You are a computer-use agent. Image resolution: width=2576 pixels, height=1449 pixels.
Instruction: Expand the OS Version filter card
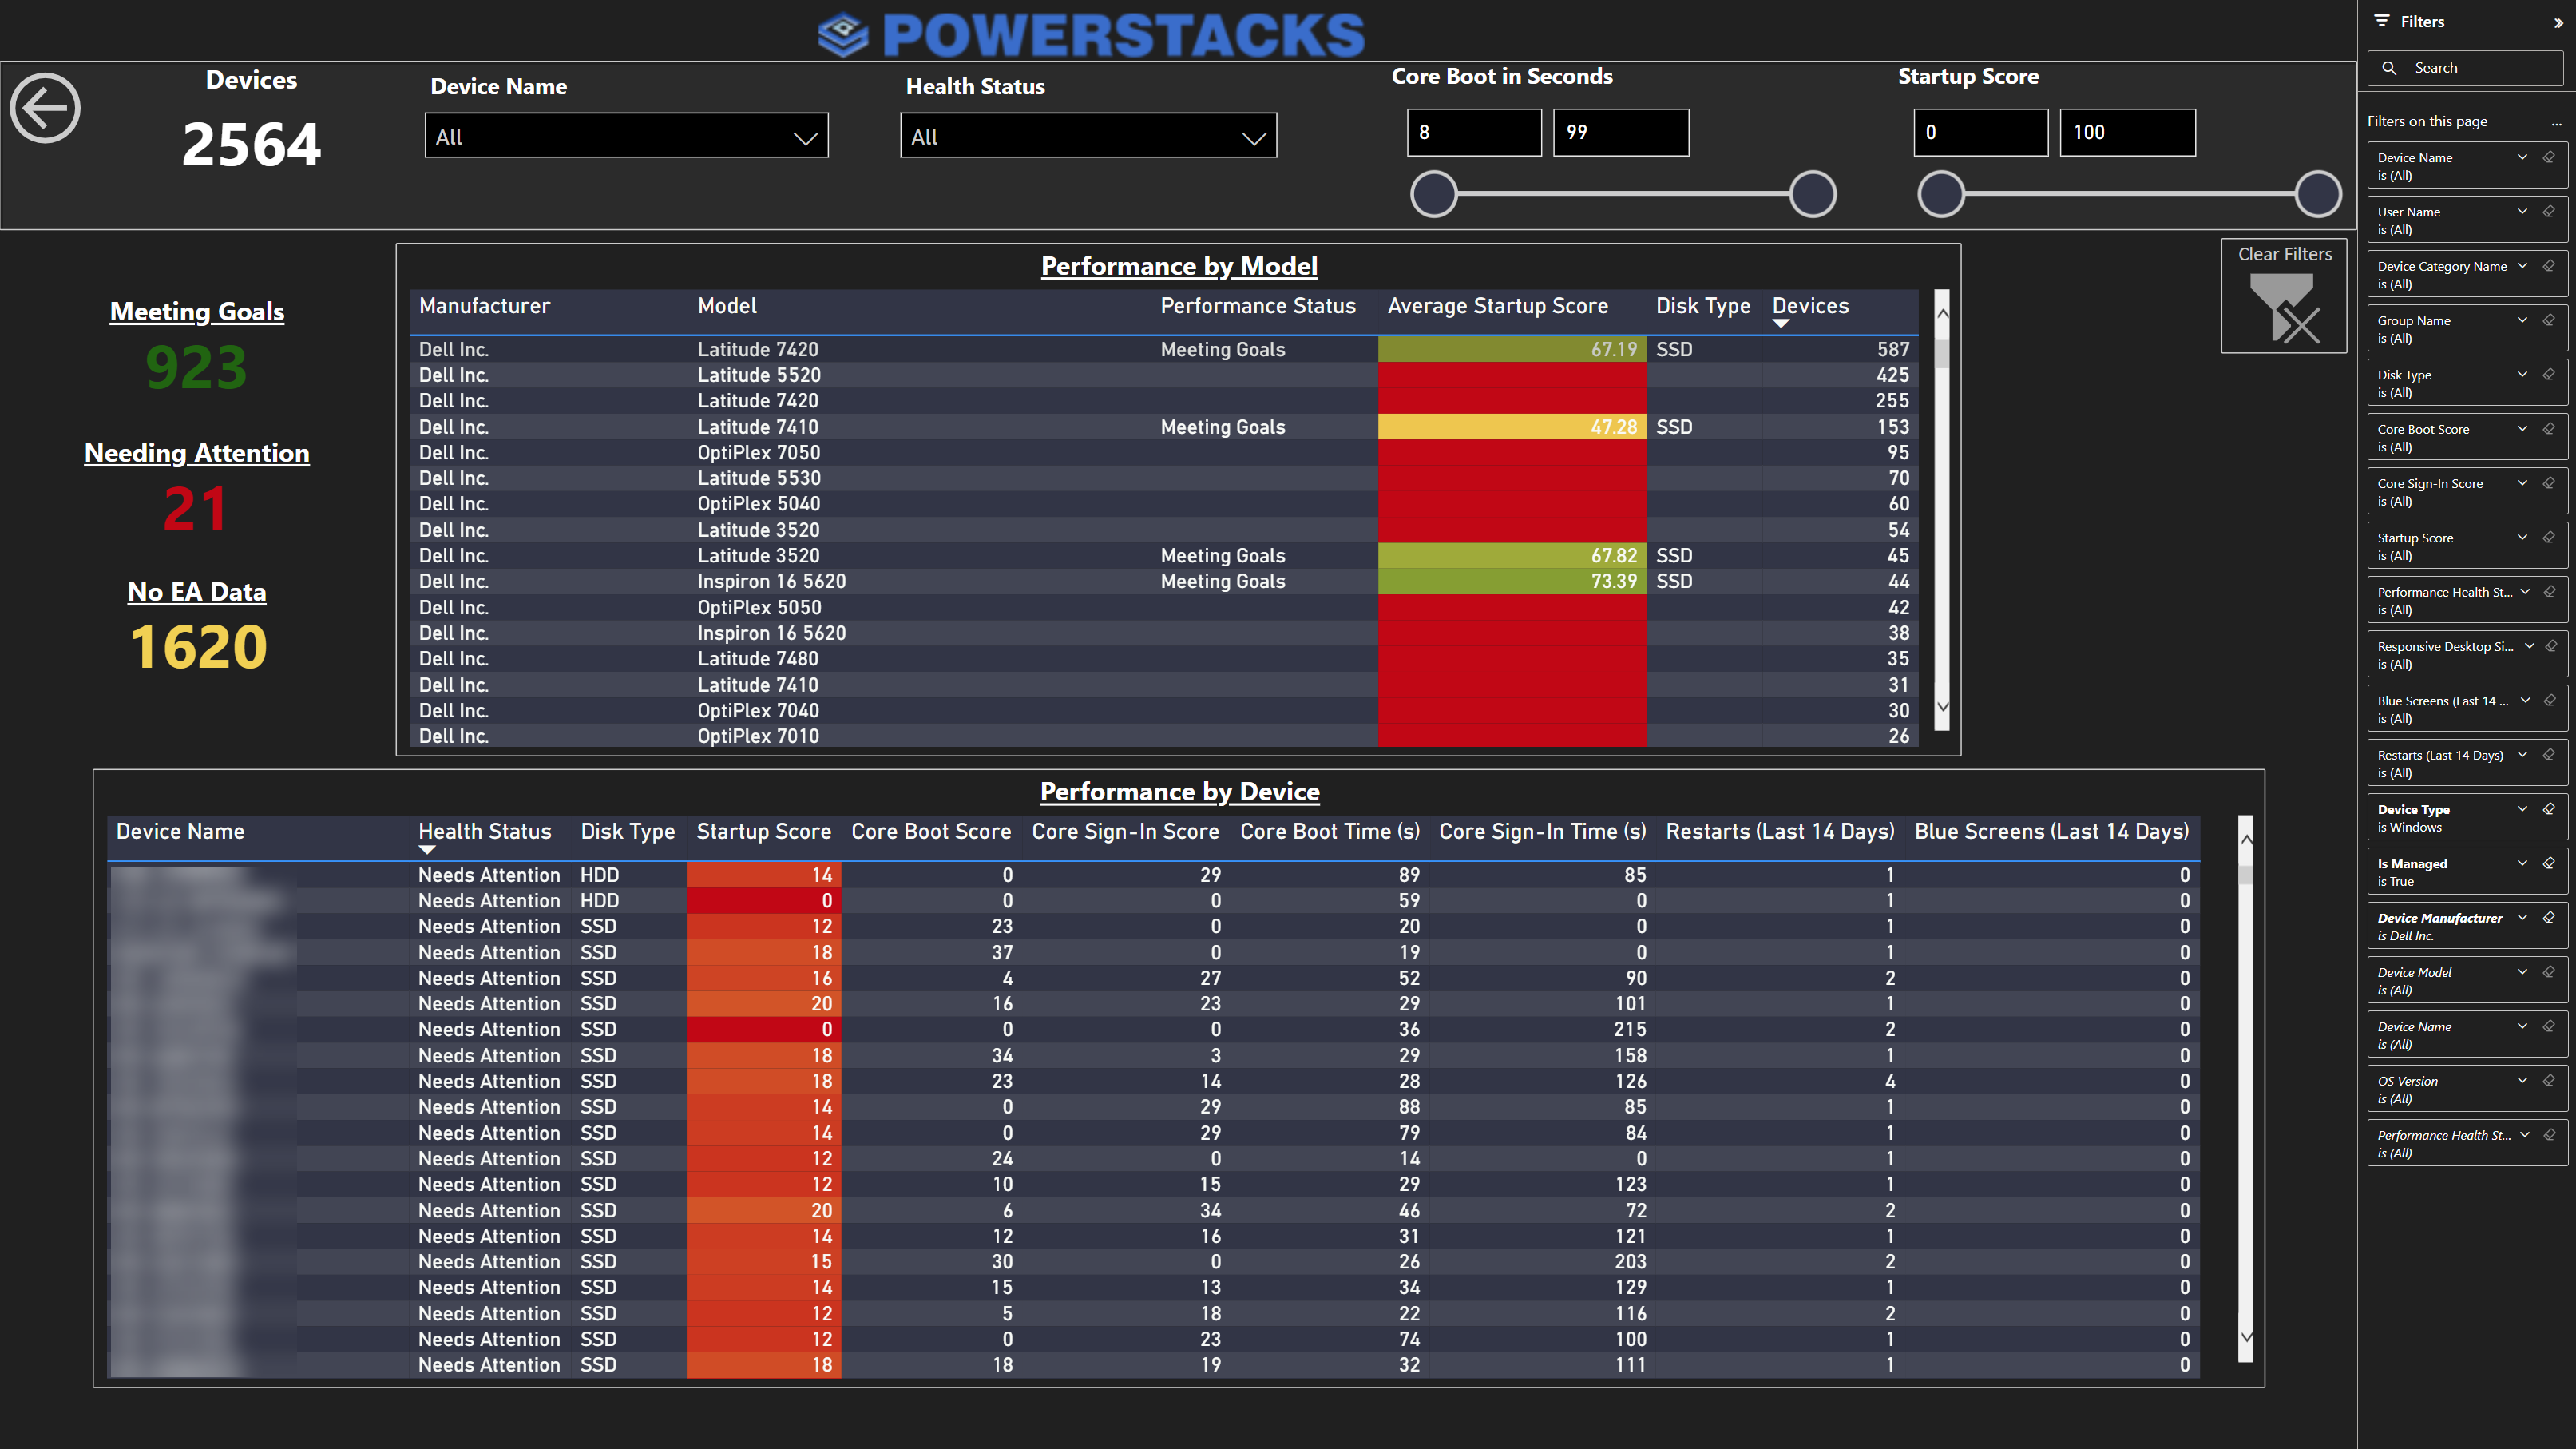(2522, 1080)
